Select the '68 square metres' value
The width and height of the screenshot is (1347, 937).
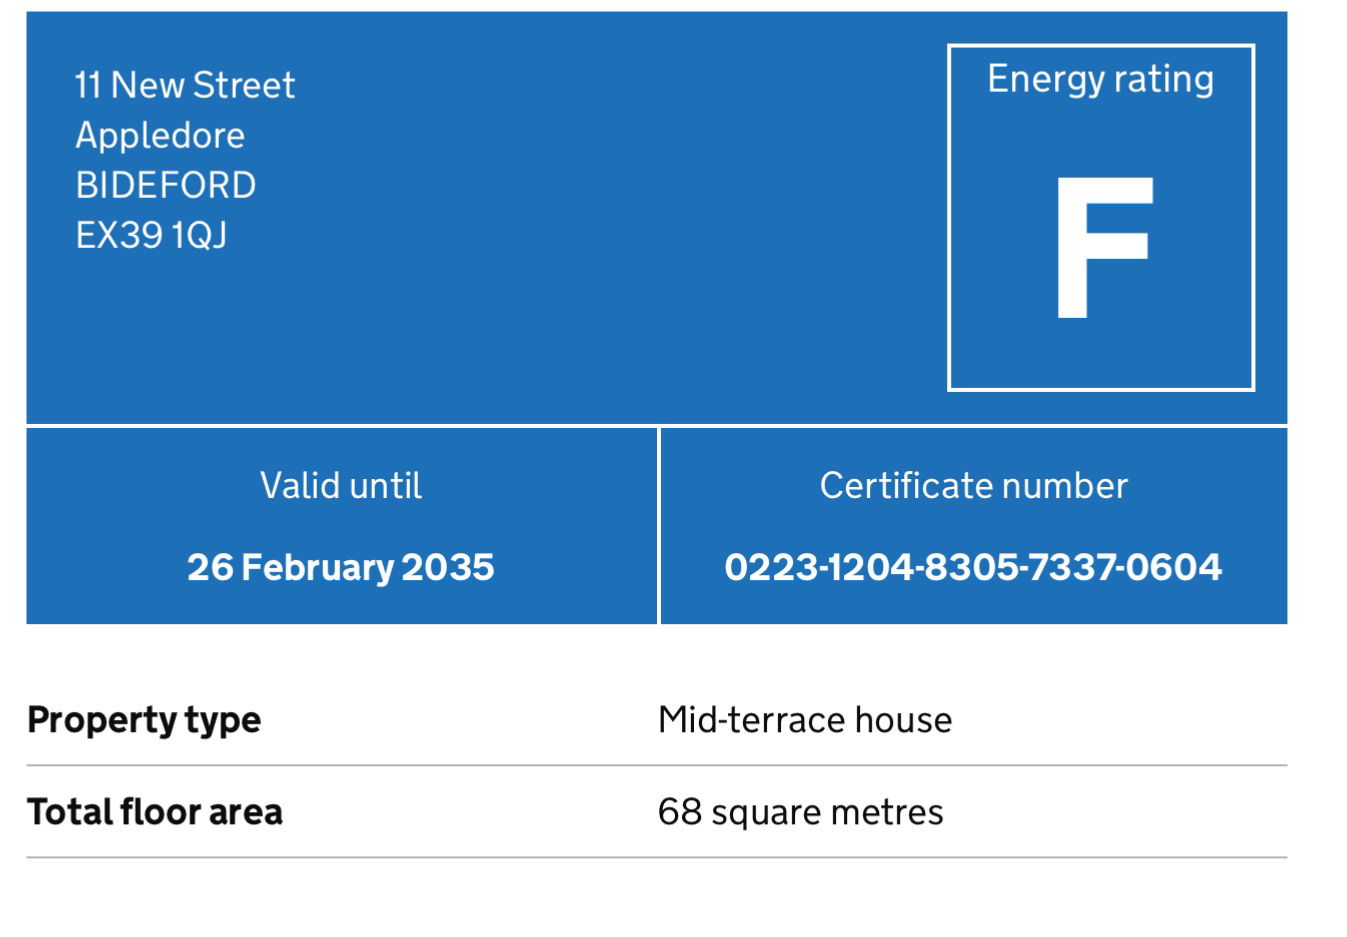800,812
